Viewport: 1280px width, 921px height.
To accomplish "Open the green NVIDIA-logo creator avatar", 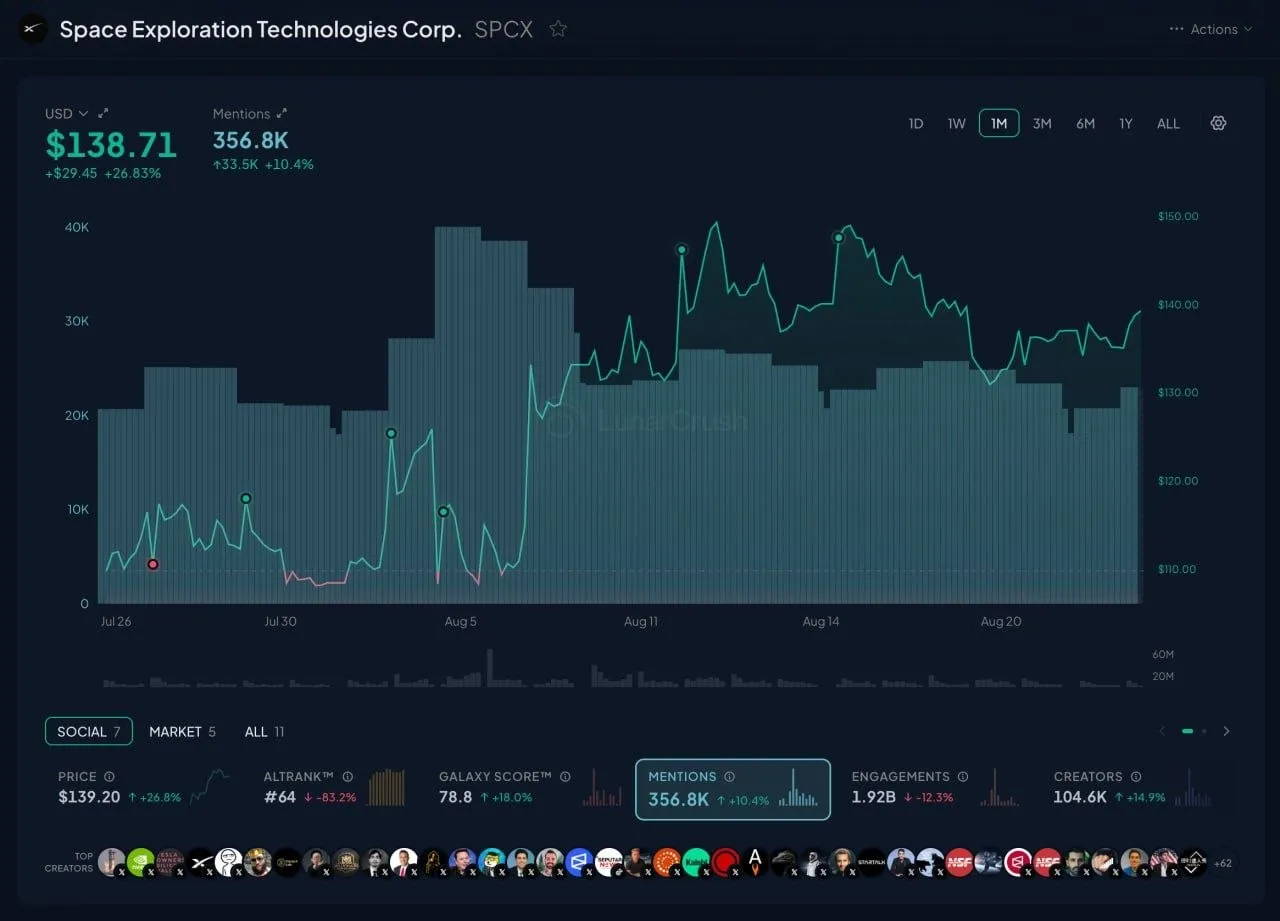I will click(141, 862).
